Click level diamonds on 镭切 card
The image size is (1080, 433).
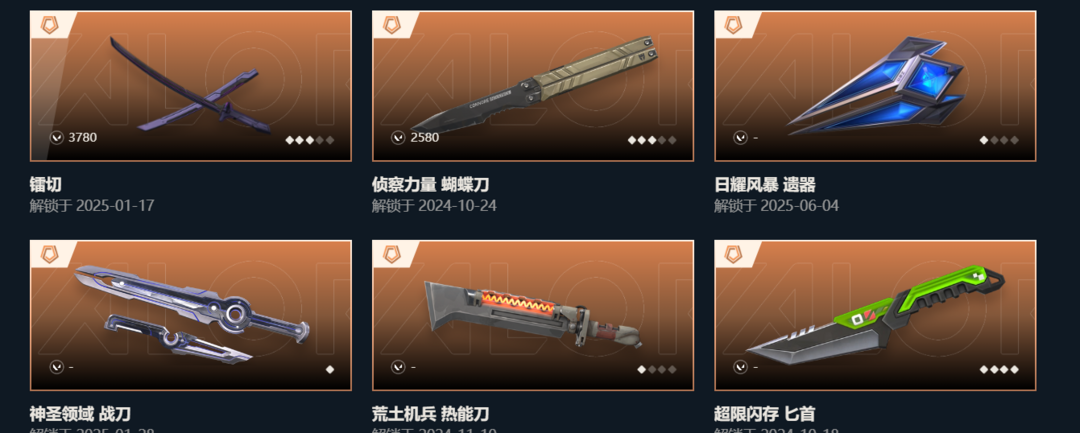pos(310,140)
